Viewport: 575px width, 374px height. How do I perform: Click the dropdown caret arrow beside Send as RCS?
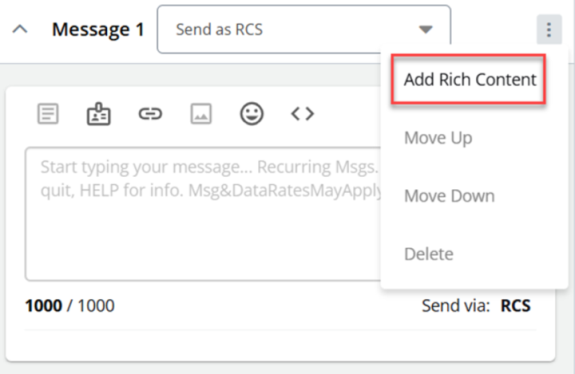pyautogui.click(x=425, y=29)
